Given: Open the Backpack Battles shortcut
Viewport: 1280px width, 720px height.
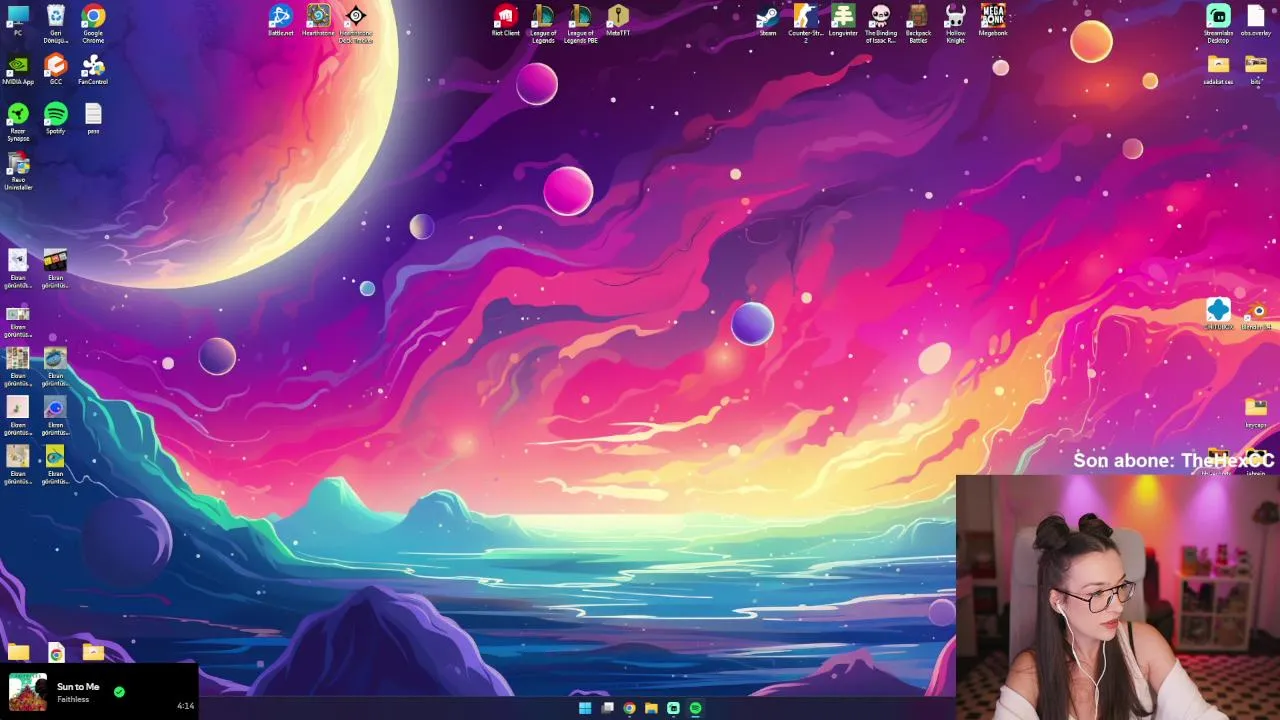Looking at the screenshot, I should click(918, 24).
